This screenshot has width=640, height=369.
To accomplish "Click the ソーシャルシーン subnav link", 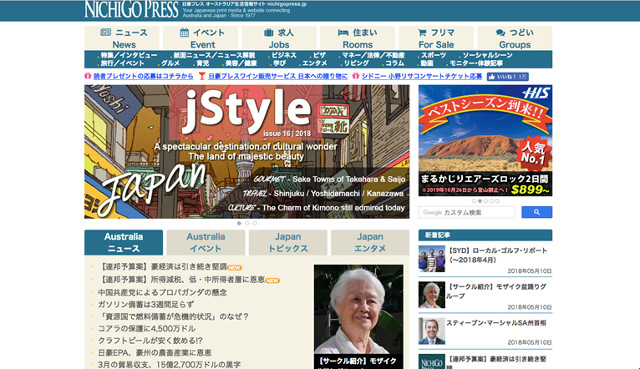I will pyautogui.click(x=487, y=55).
